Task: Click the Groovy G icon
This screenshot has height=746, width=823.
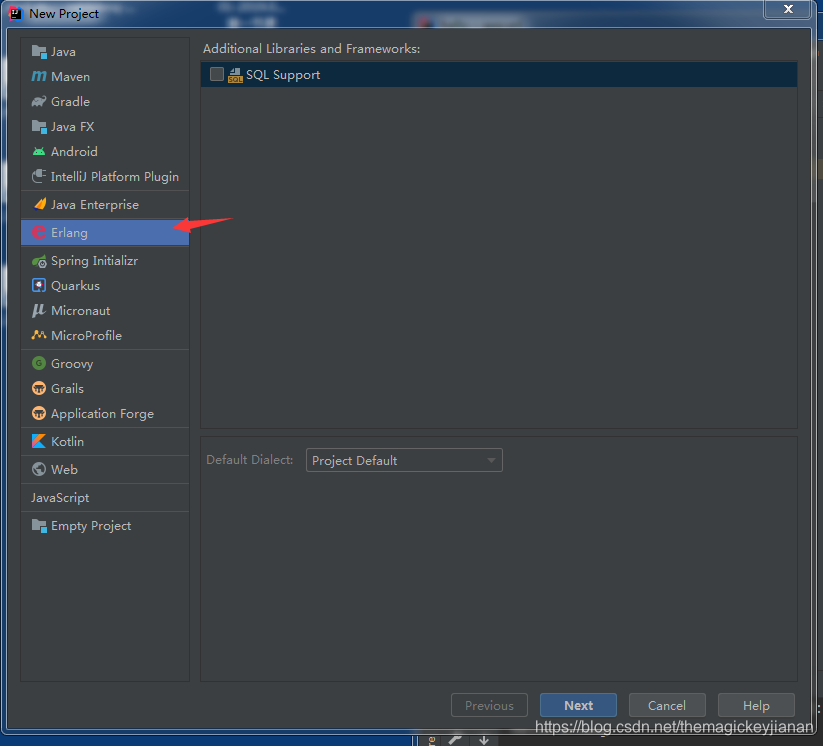Action: [39, 363]
